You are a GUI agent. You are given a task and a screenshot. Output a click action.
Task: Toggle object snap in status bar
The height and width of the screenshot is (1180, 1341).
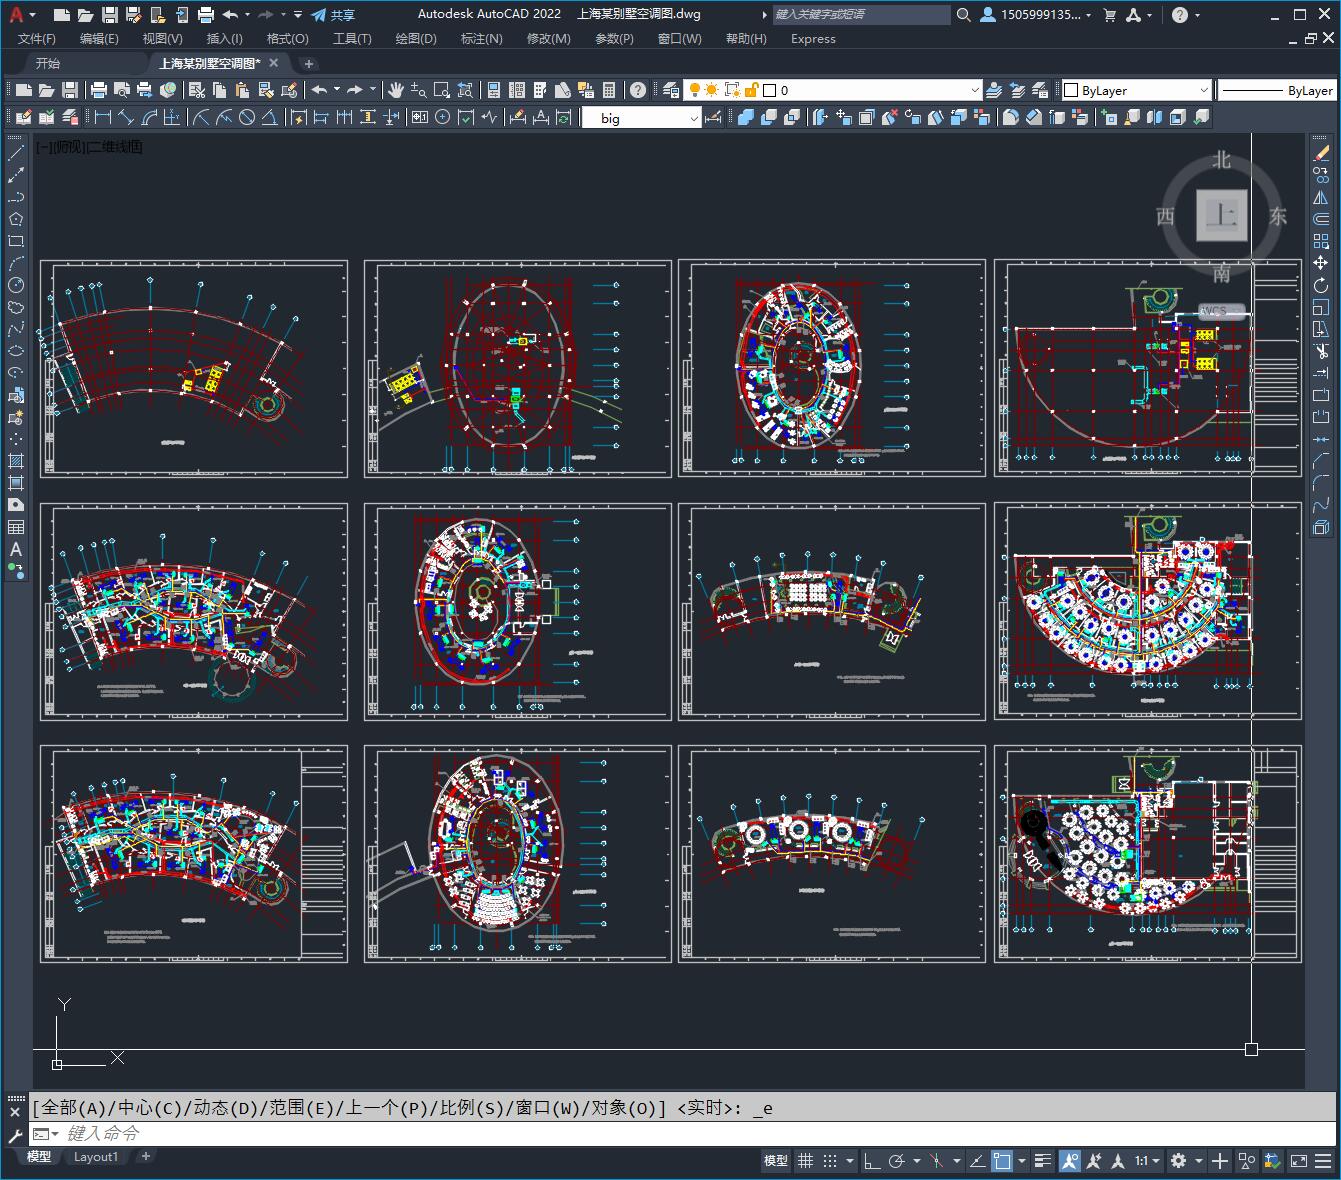(x=1002, y=1161)
